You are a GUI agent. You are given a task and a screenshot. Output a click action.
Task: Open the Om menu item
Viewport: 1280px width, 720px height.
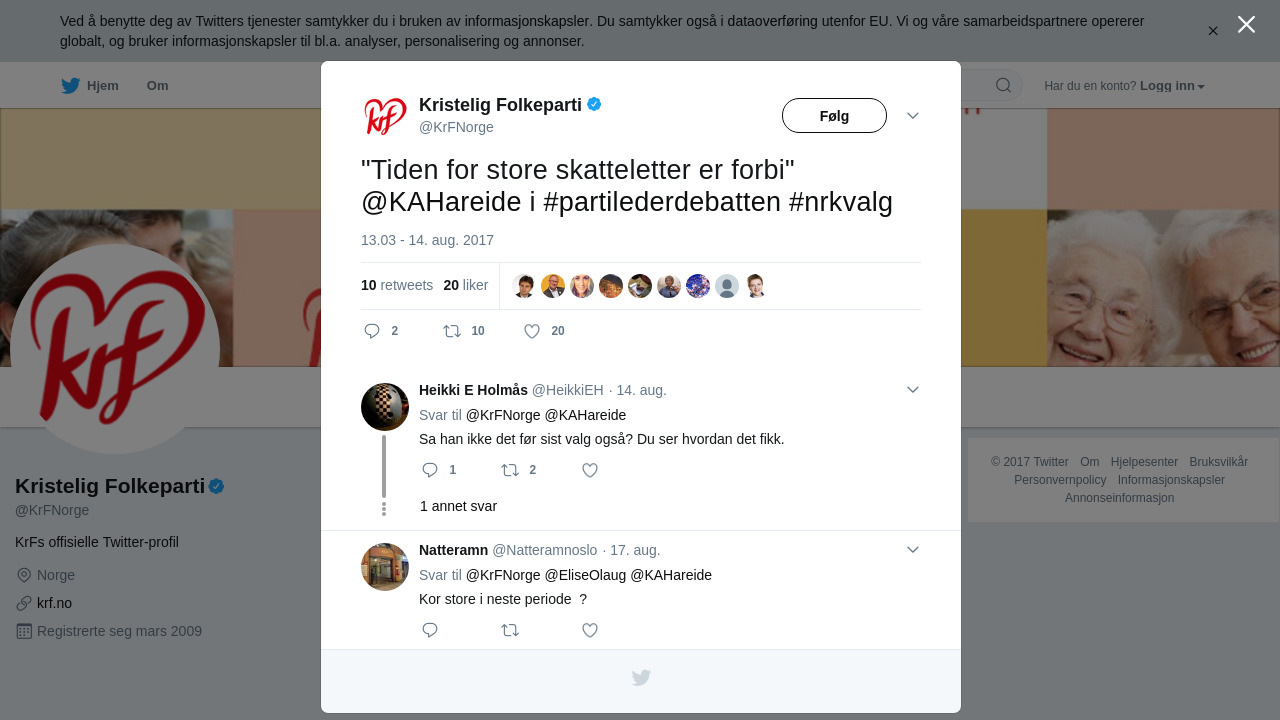tap(158, 86)
